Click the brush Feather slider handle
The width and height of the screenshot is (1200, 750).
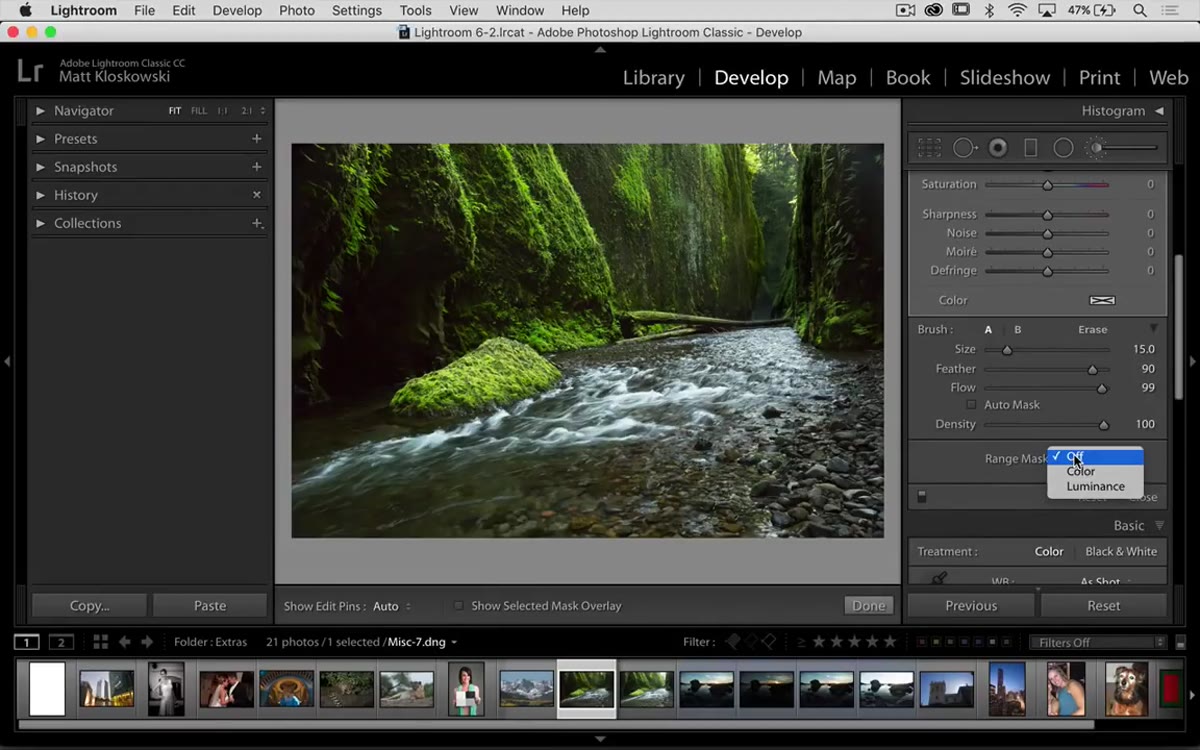point(1092,369)
